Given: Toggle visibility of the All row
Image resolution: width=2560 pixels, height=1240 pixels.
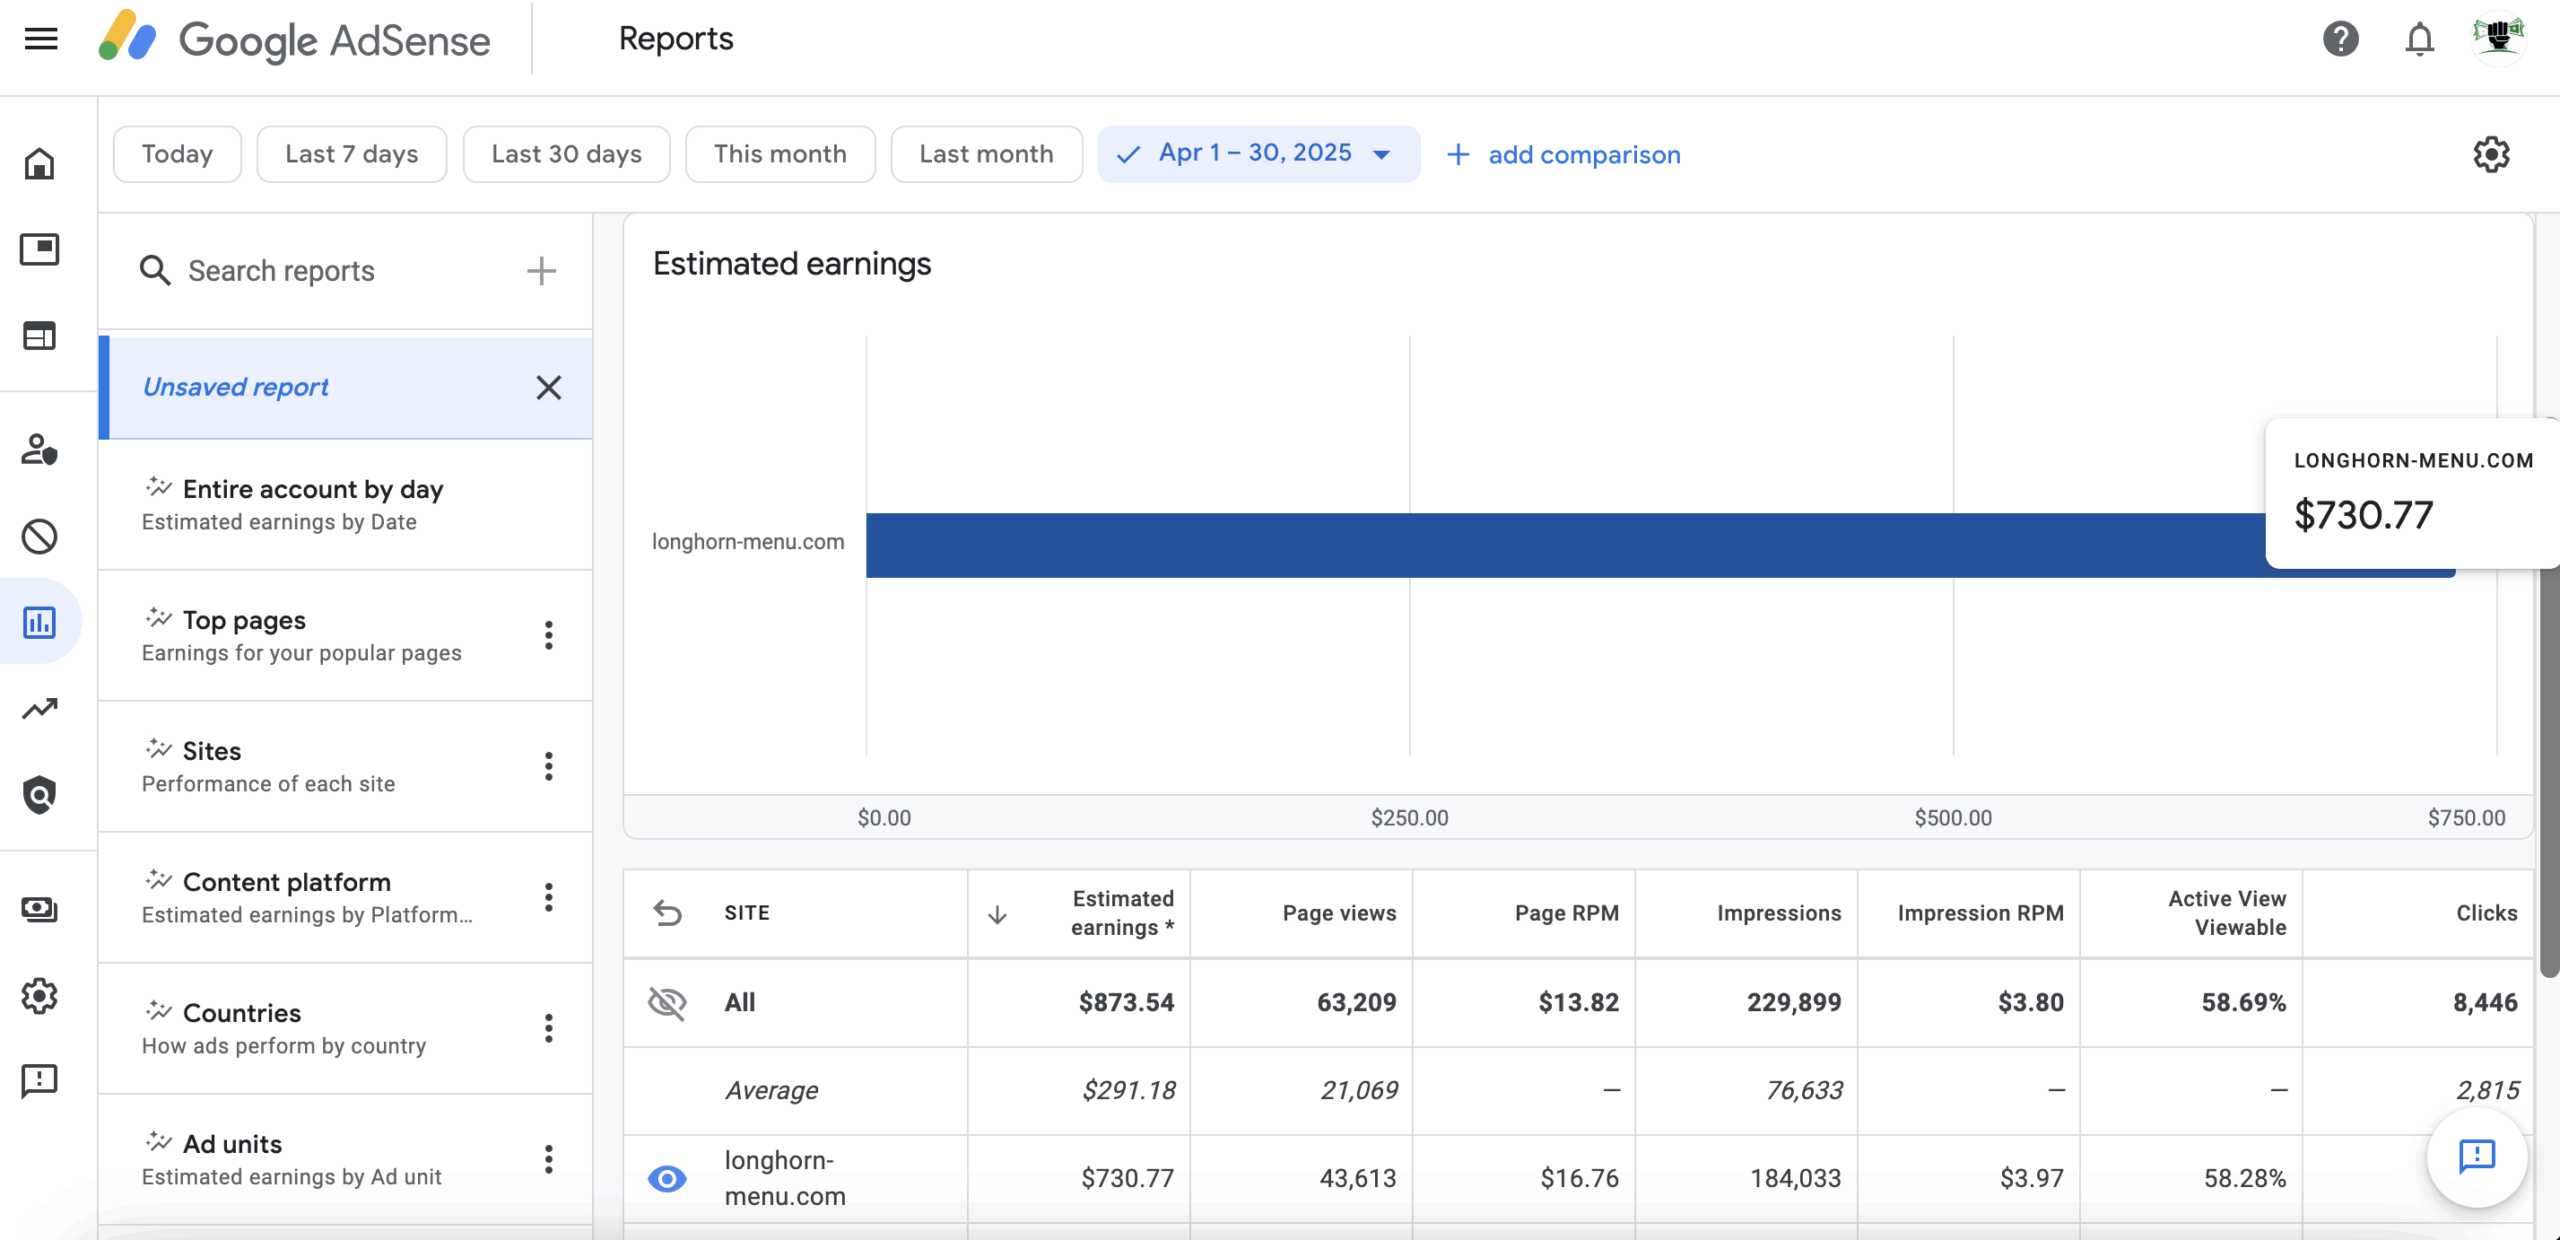Looking at the screenshot, I should [667, 1002].
